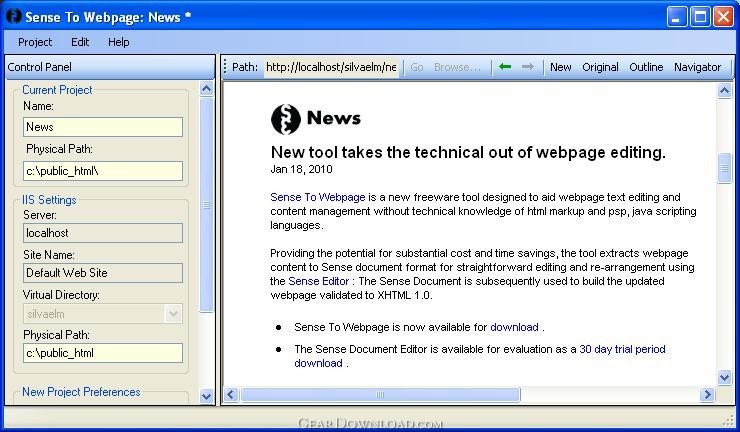Open the Virtual Directory dropdown

click(x=173, y=314)
